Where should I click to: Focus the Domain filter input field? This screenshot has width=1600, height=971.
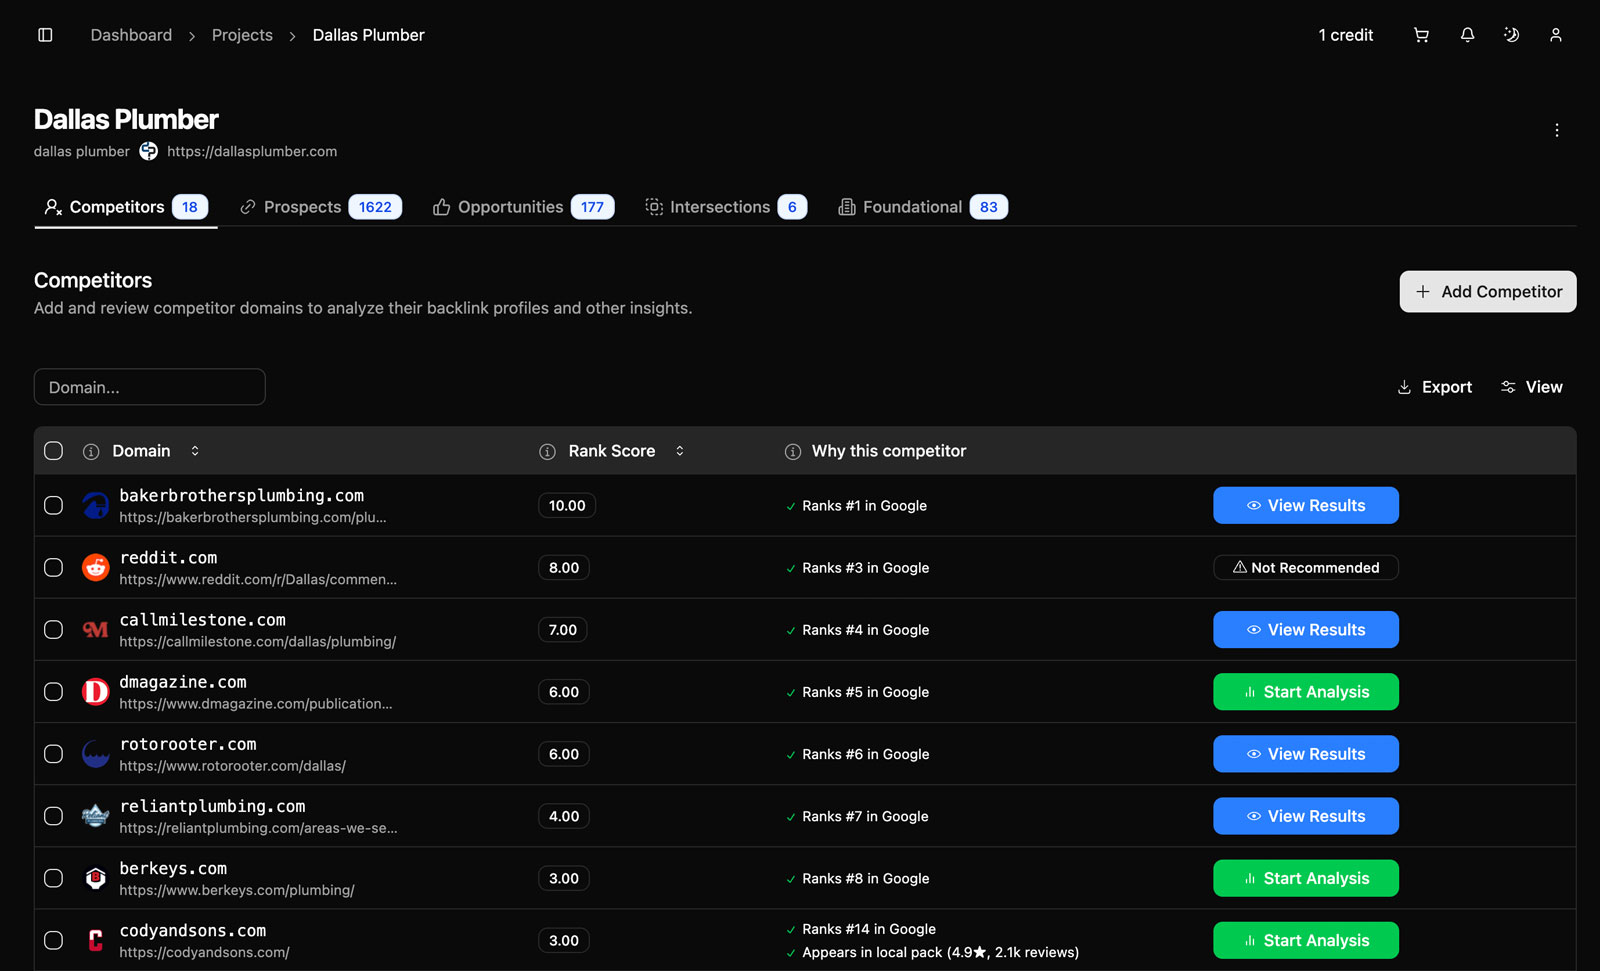click(150, 387)
